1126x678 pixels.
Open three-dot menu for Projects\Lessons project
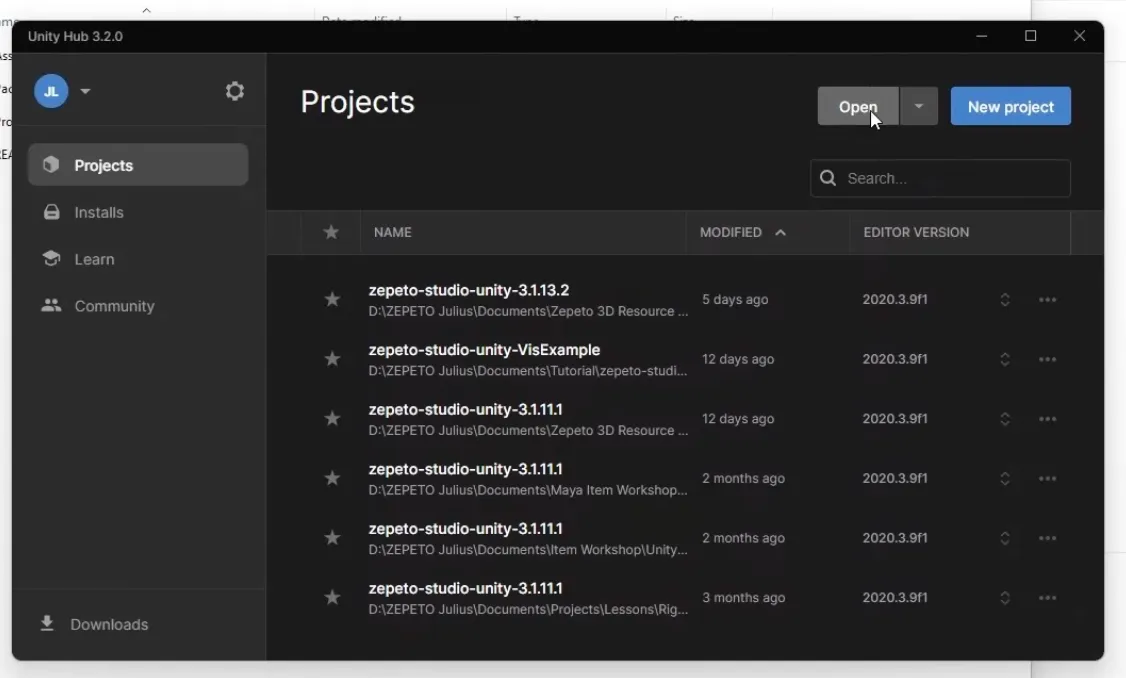(x=1047, y=598)
